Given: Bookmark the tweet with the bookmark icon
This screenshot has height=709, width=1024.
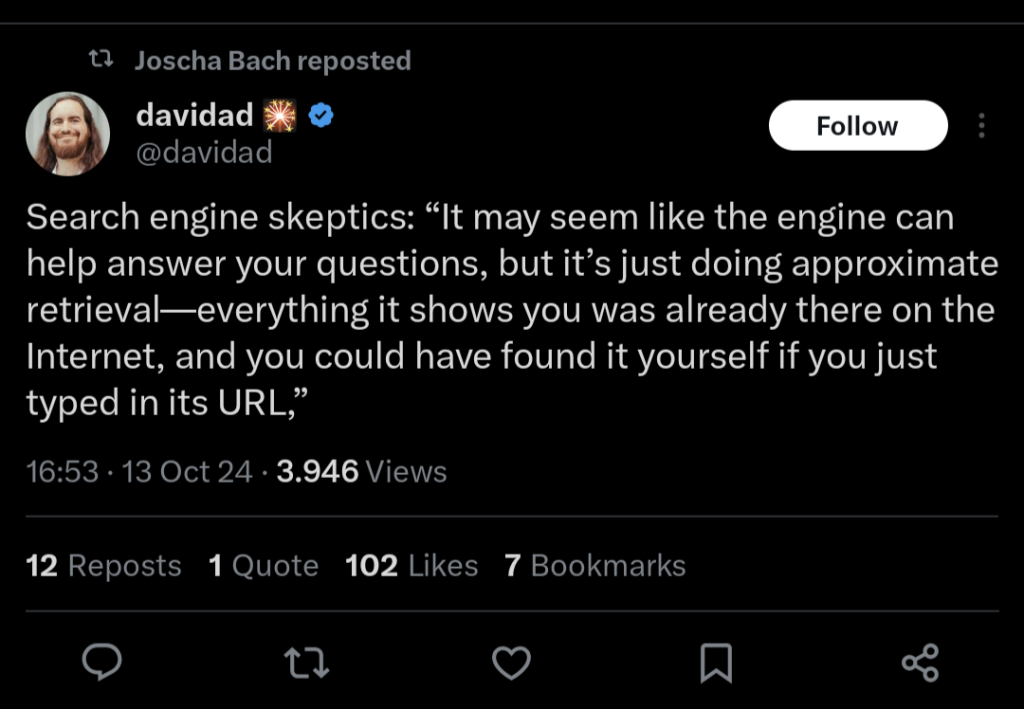Looking at the screenshot, I should click(716, 663).
